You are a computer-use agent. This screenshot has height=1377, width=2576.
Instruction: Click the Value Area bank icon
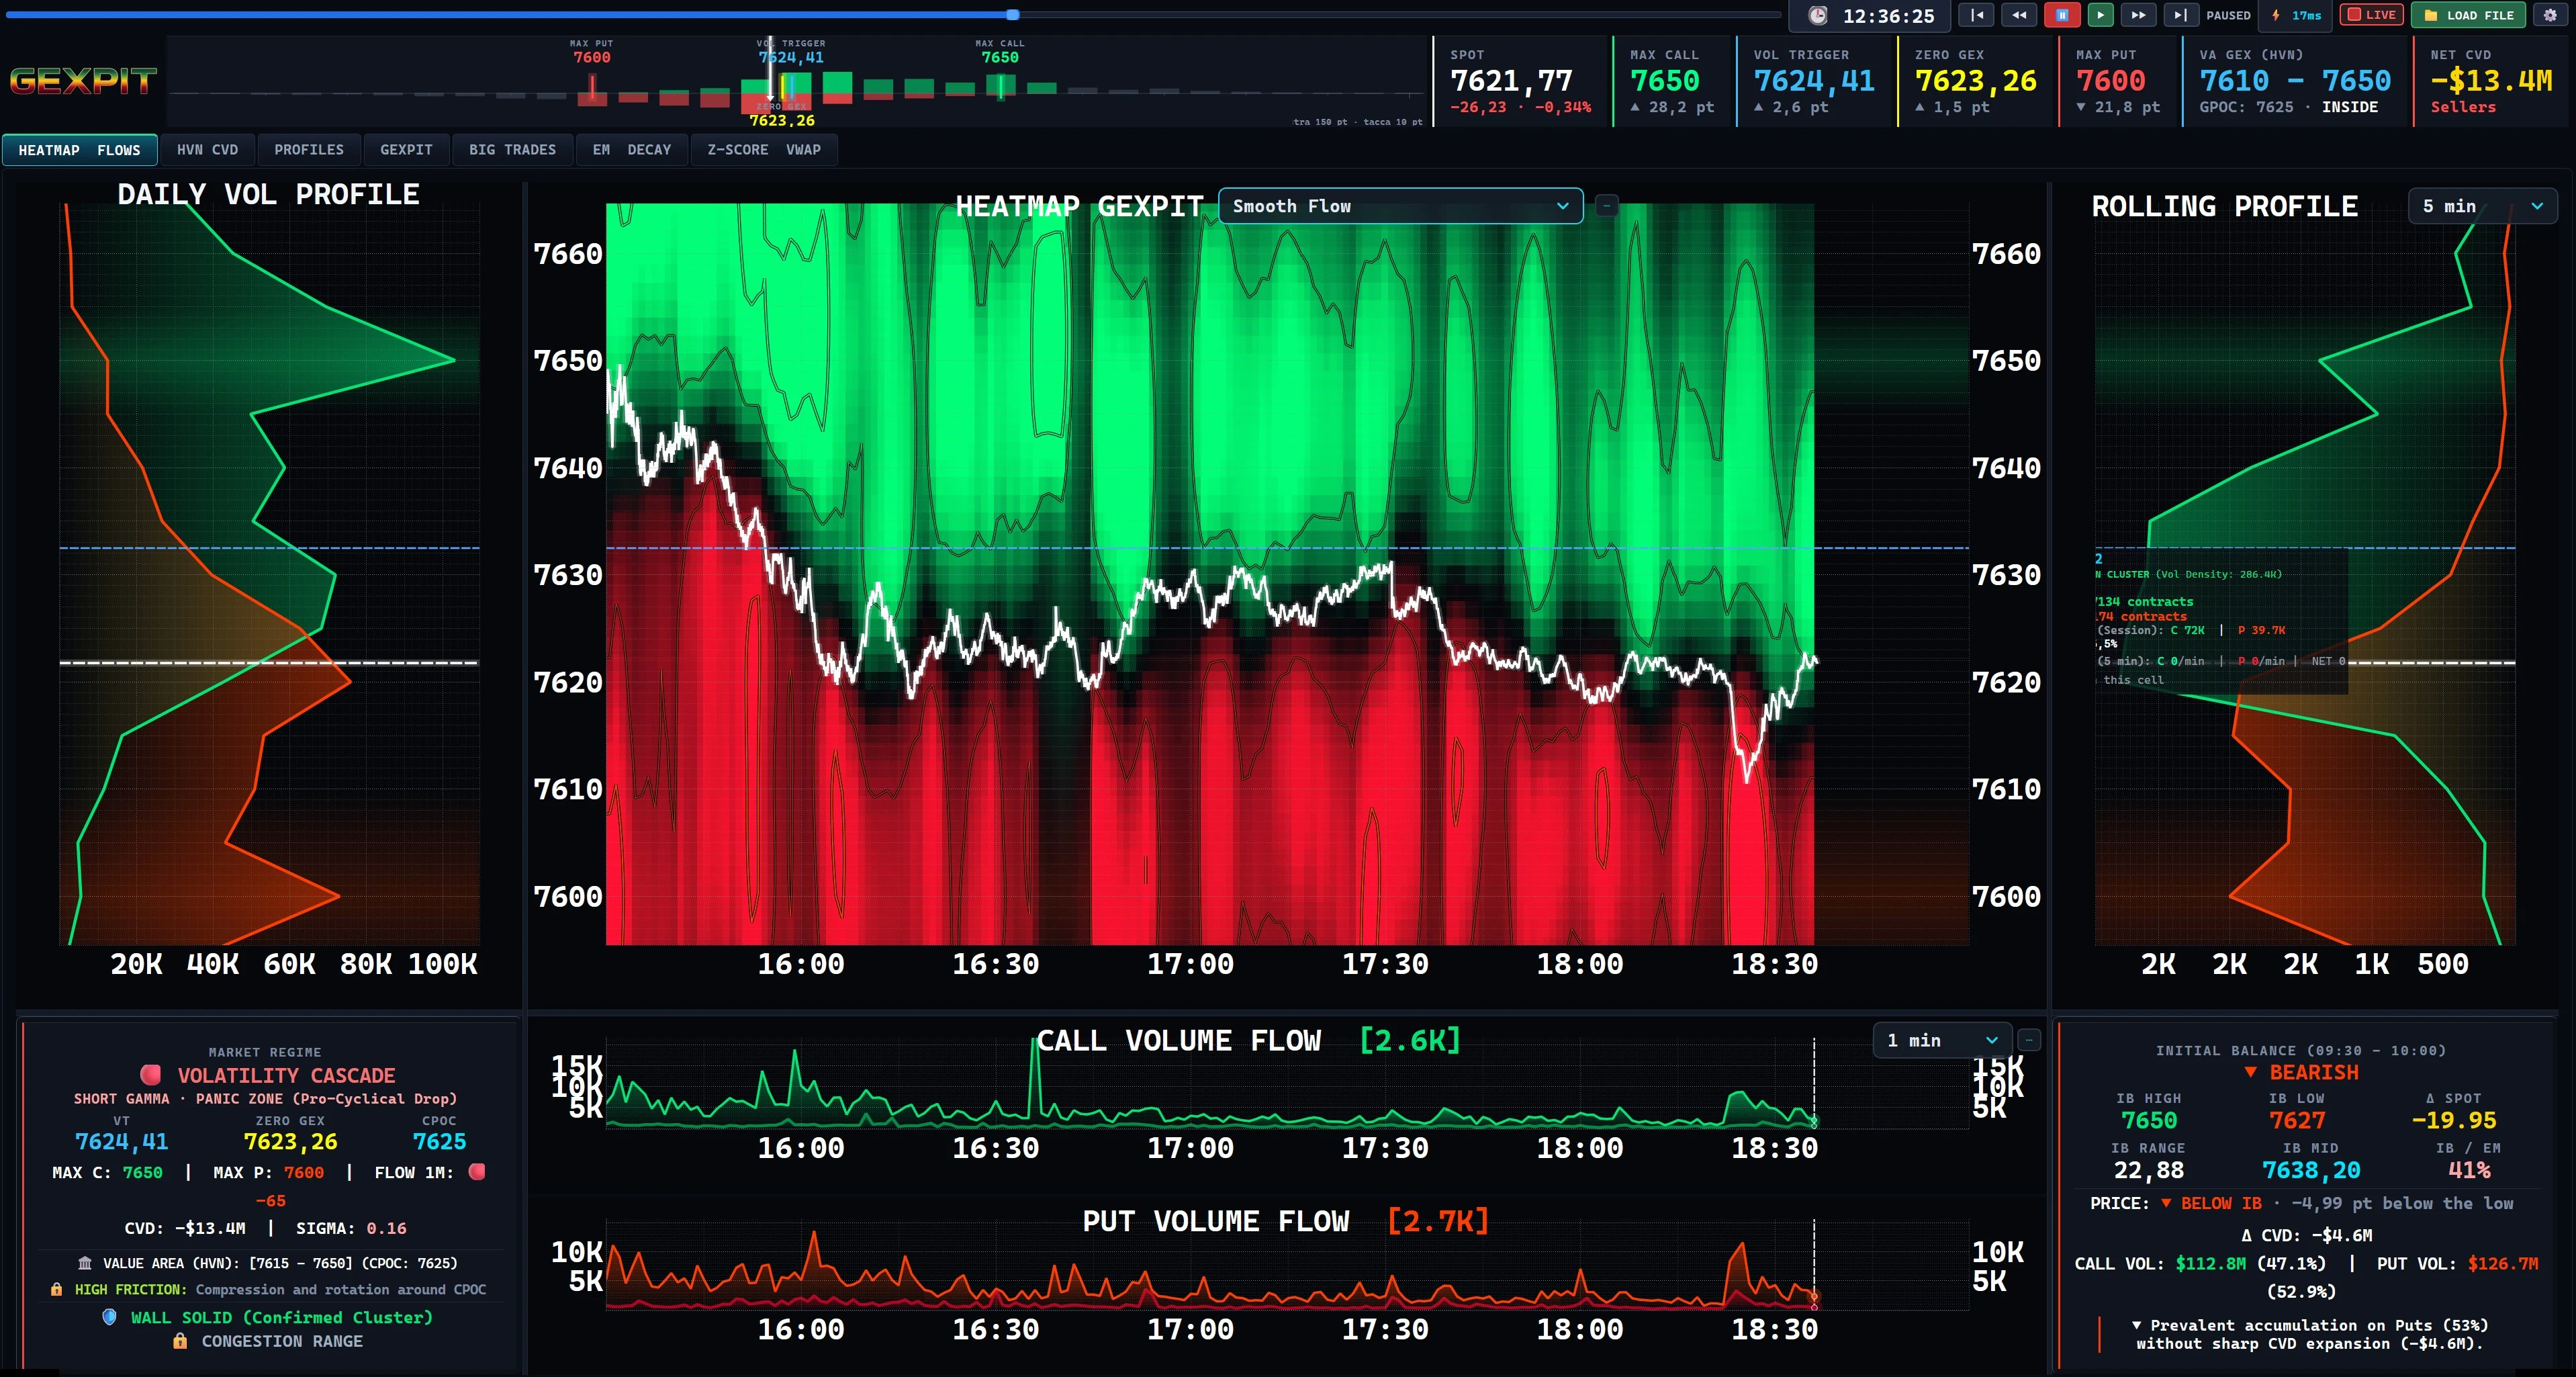(x=85, y=1263)
